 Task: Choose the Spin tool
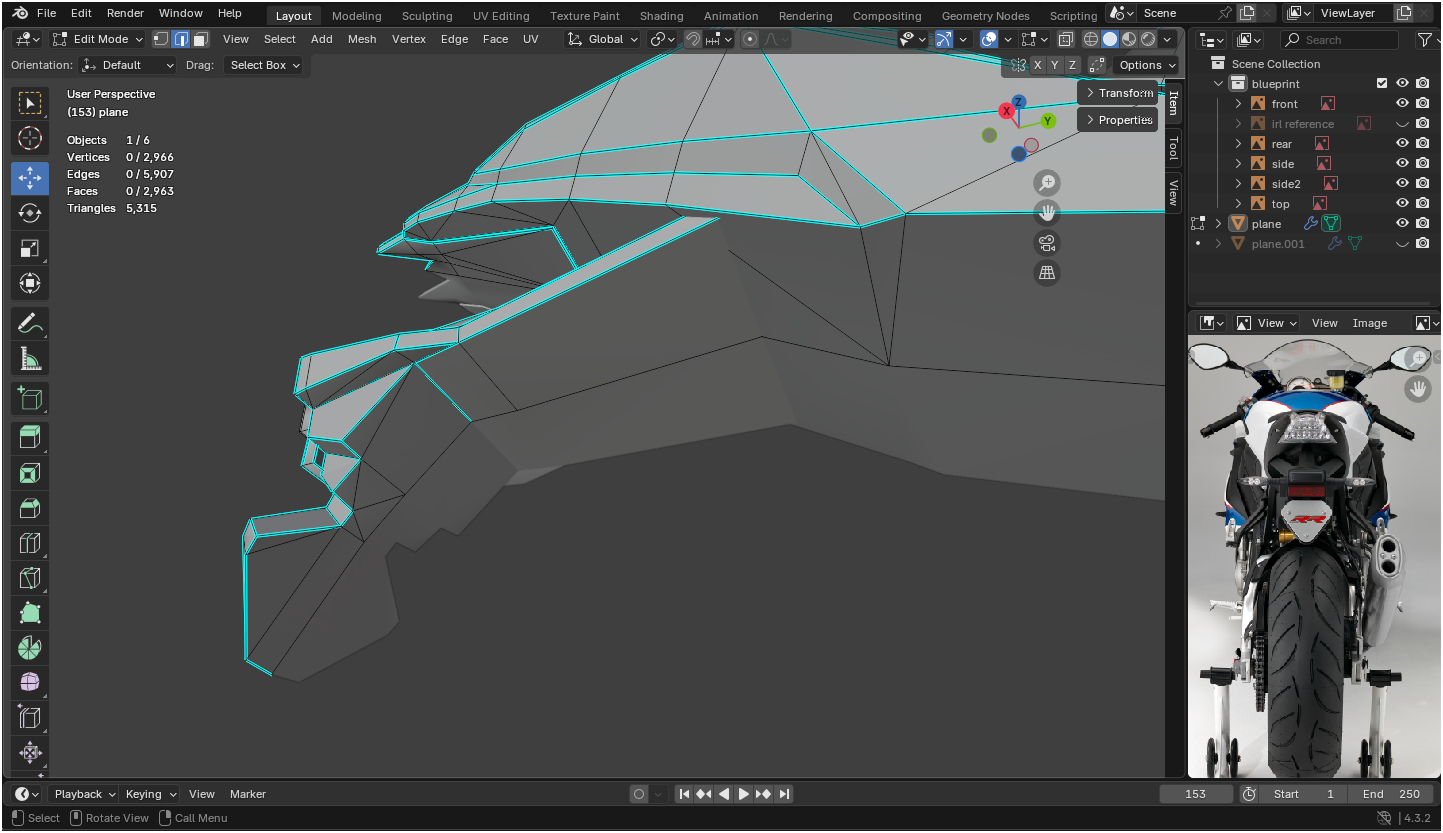(x=30, y=648)
